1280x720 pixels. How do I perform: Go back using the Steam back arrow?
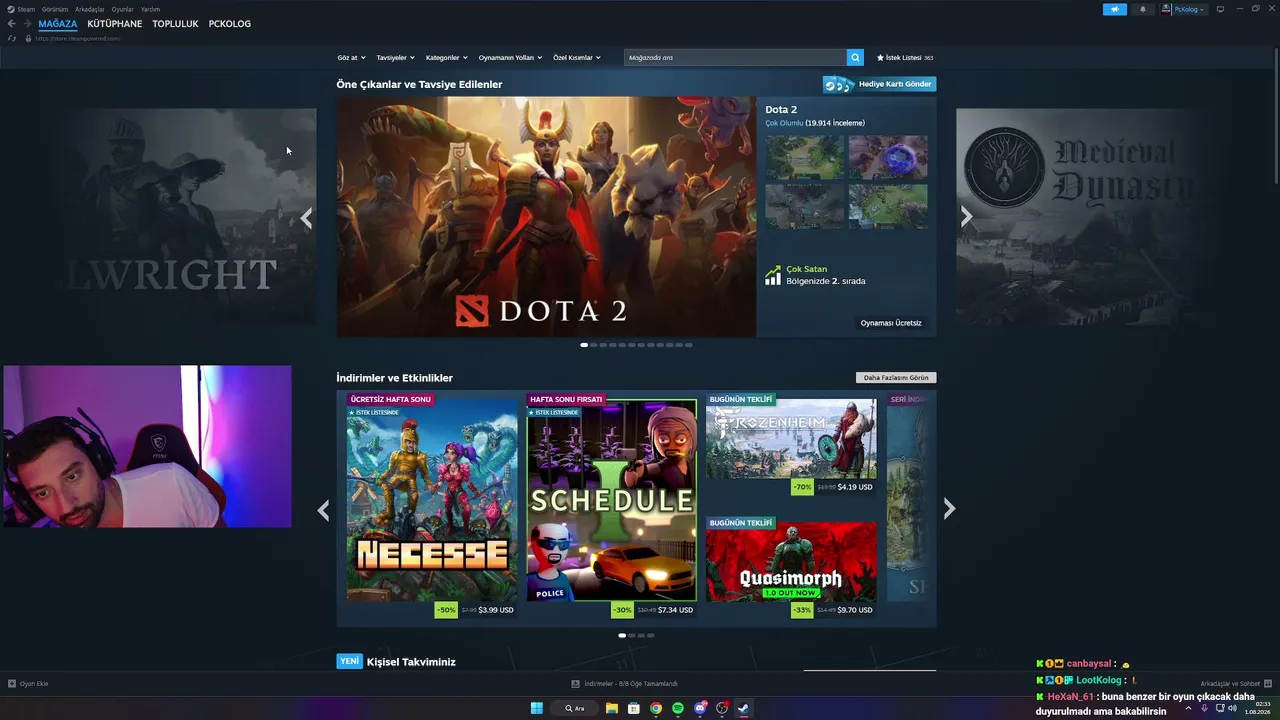12,24
